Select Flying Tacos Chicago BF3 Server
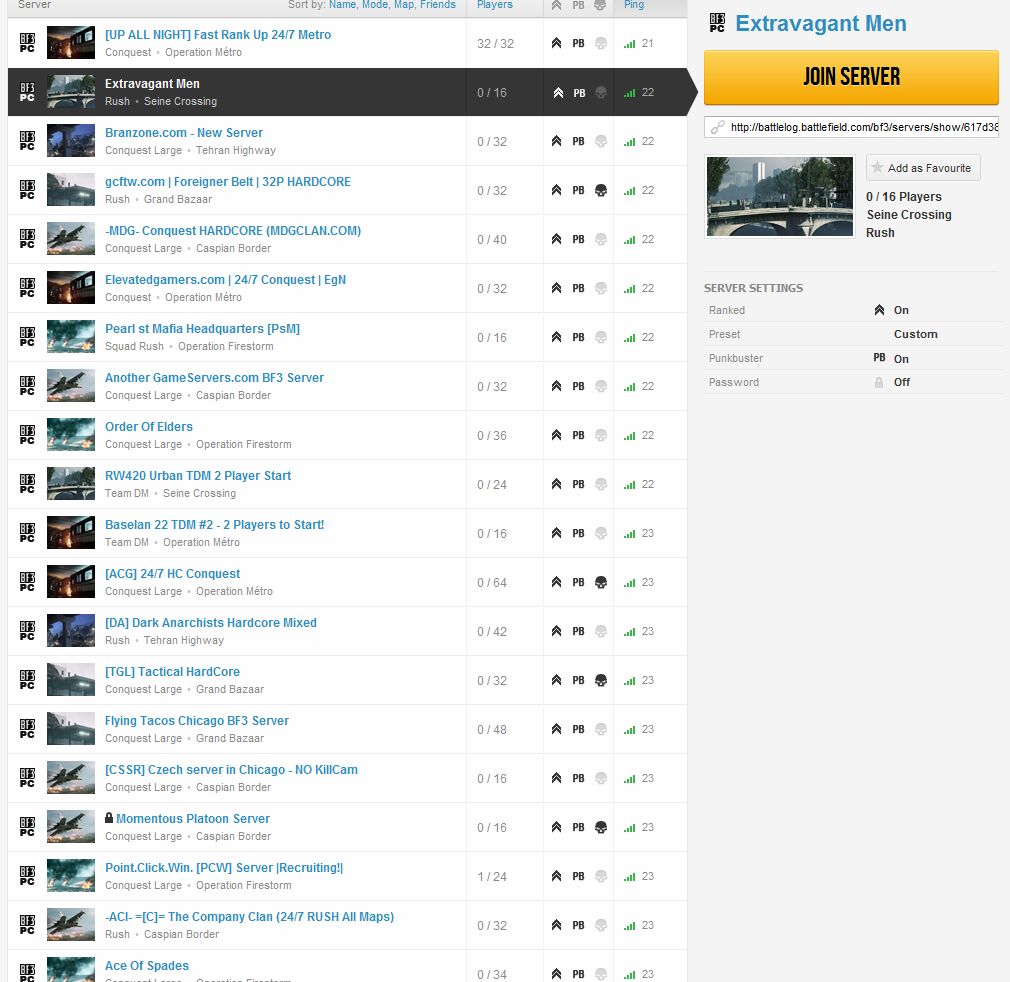 196,721
